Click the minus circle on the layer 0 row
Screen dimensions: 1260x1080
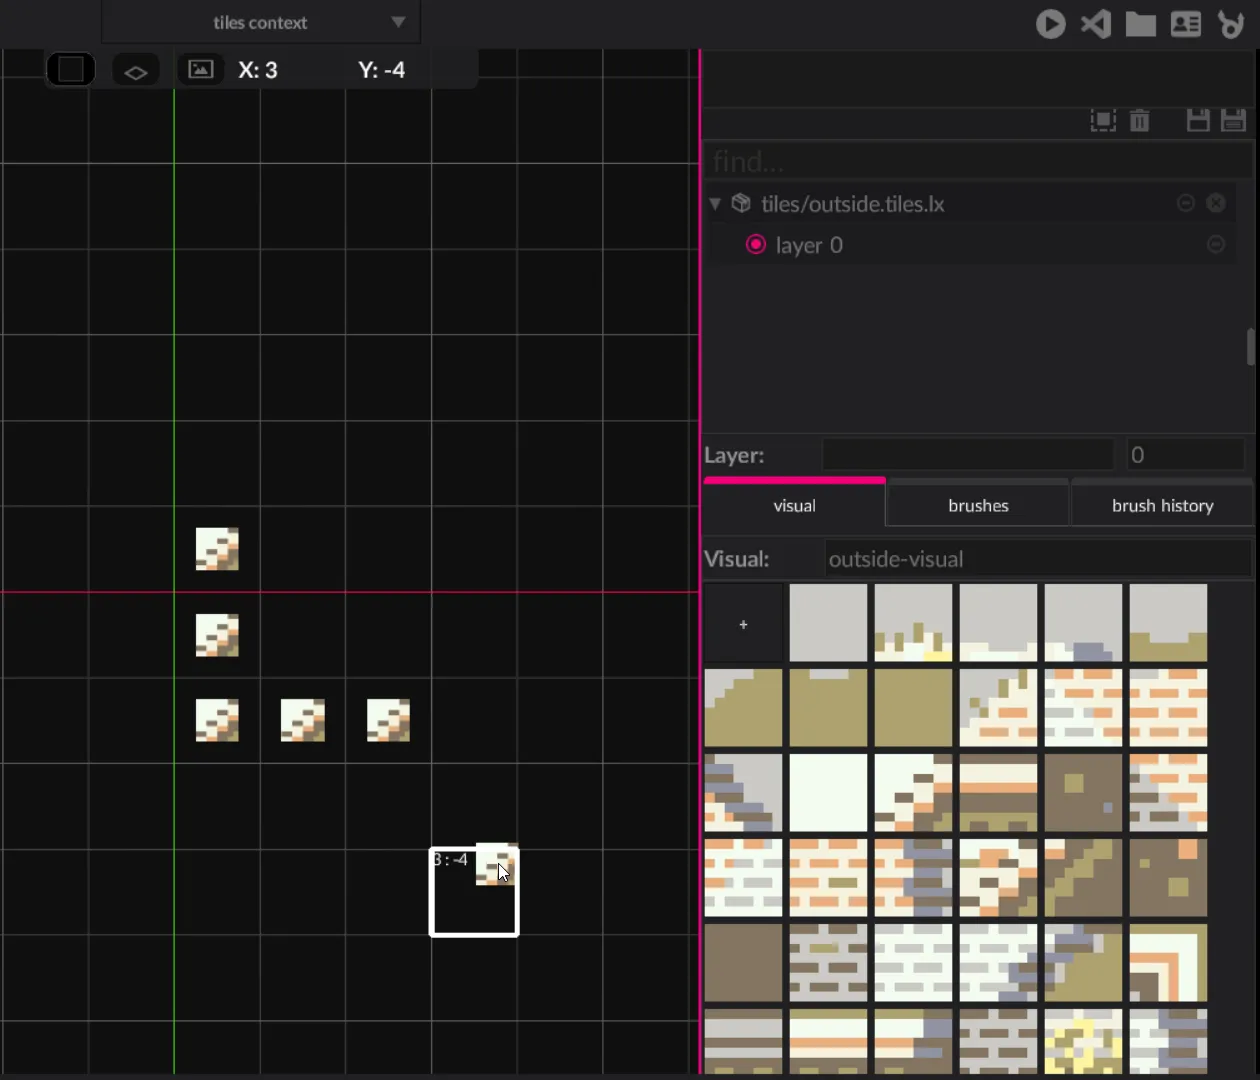coord(1216,245)
